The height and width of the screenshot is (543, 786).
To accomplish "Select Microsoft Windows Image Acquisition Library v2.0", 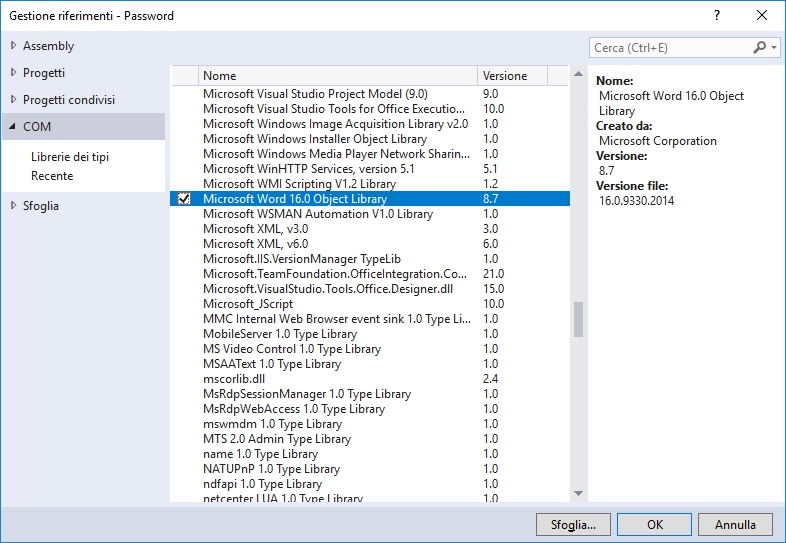I will pyautogui.click(x=369, y=124).
